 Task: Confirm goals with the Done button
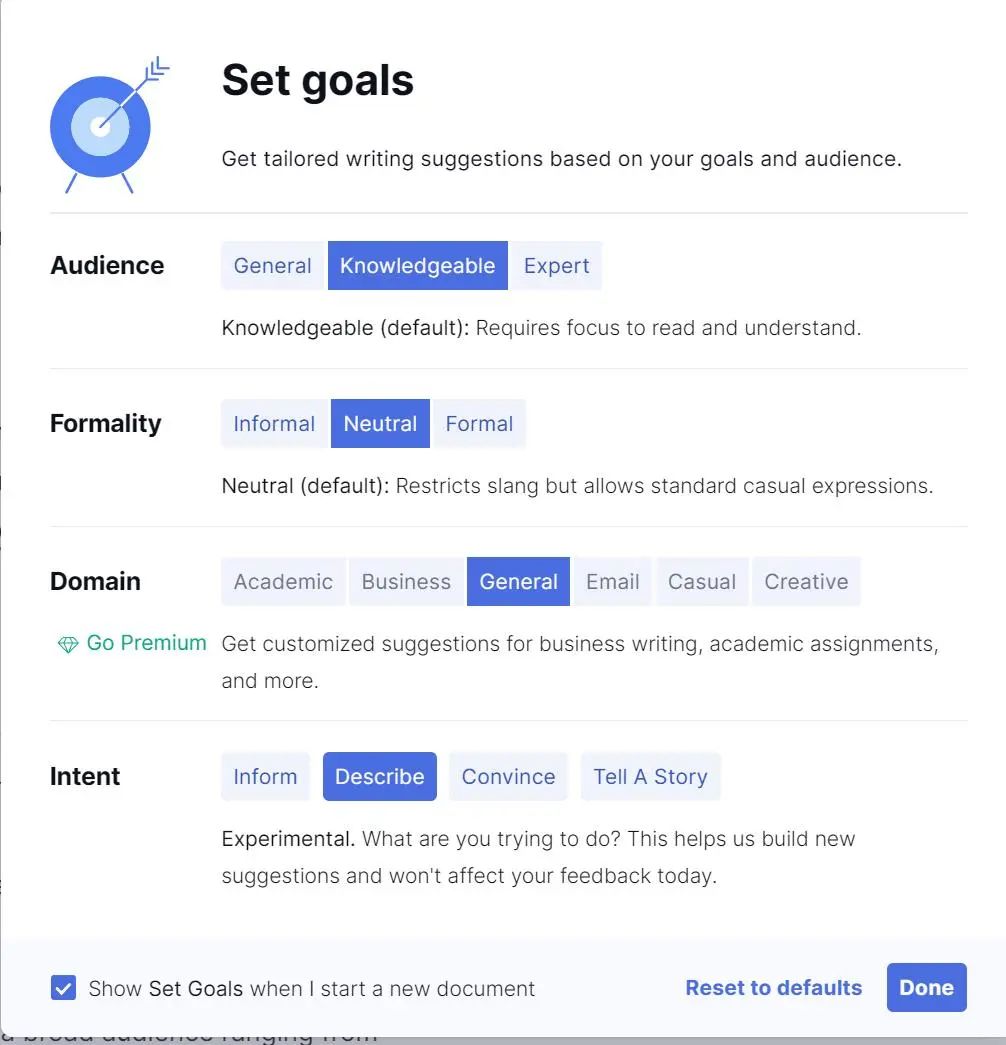click(x=926, y=987)
